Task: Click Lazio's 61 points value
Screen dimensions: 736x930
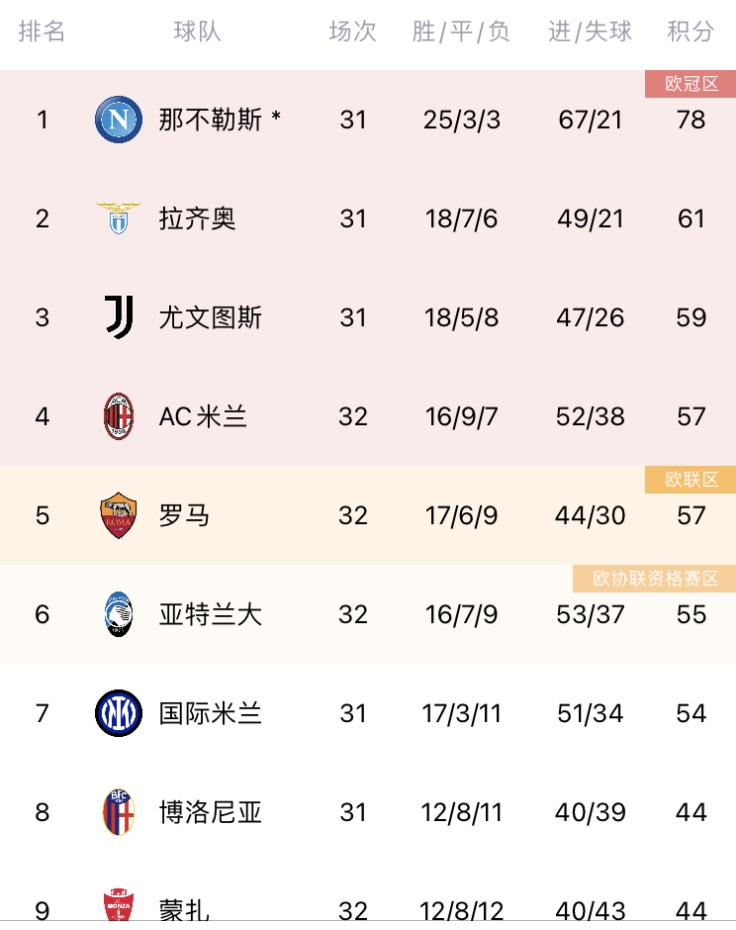Action: (691, 219)
